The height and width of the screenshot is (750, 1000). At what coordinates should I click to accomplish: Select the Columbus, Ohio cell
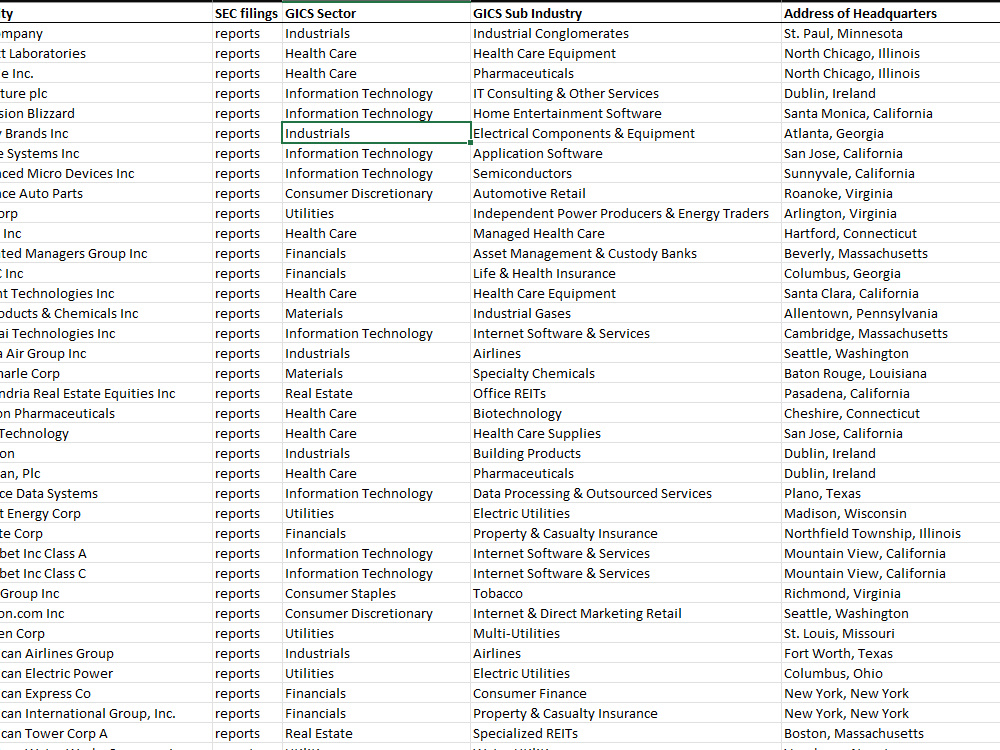pyautogui.click(x=890, y=673)
